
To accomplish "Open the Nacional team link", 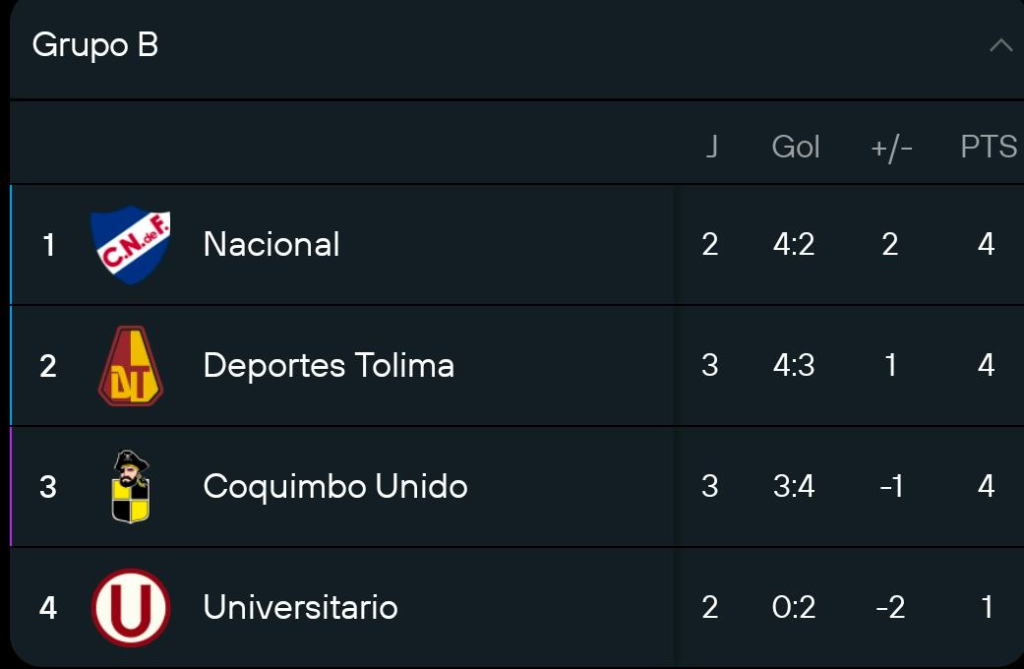I will tap(271, 245).
